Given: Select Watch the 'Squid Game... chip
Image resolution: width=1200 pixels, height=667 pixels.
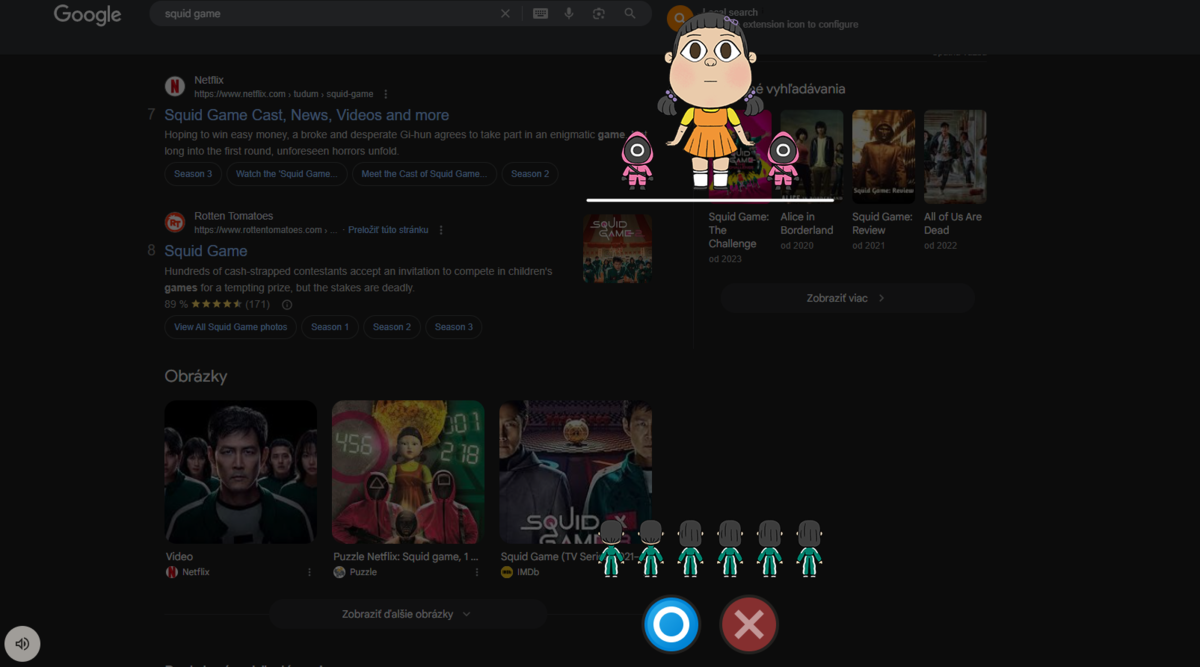Looking at the screenshot, I should click(287, 174).
